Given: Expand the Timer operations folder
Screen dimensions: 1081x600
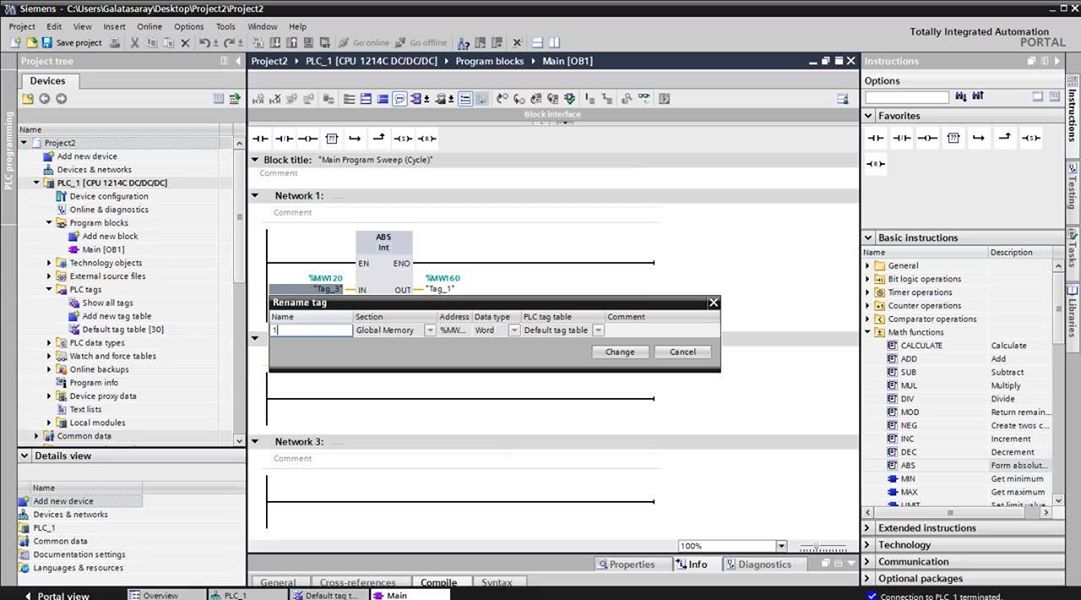Looking at the screenshot, I should (x=868, y=292).
